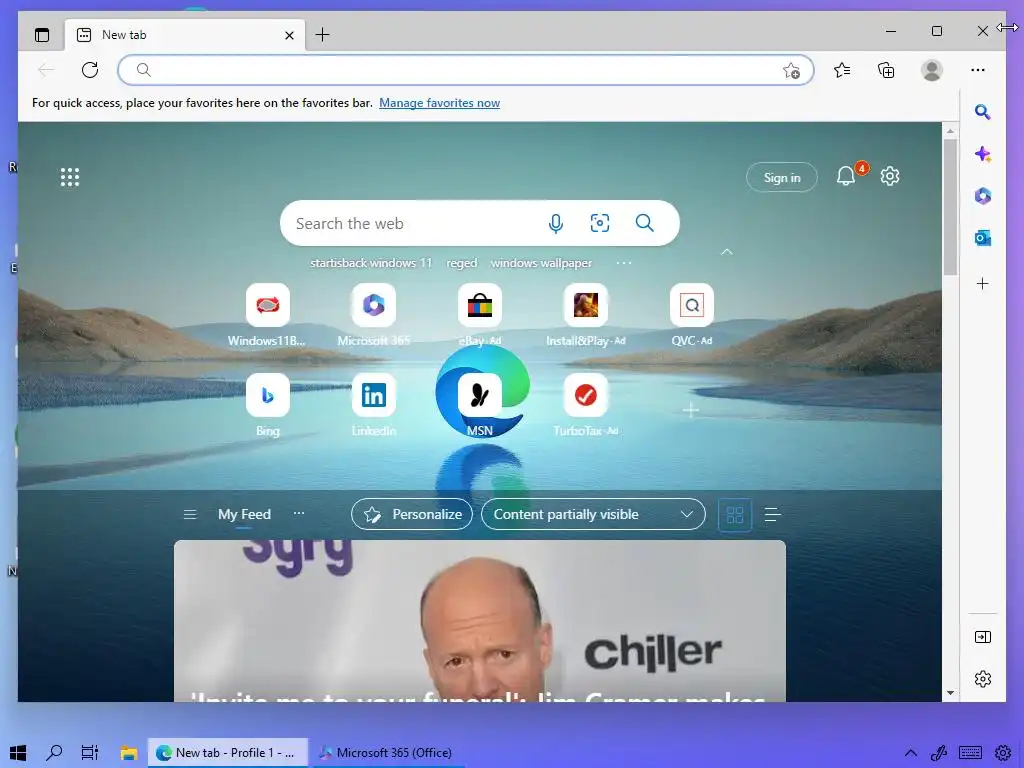
Task: Open the Windows Start button
Action: (18, 753)
